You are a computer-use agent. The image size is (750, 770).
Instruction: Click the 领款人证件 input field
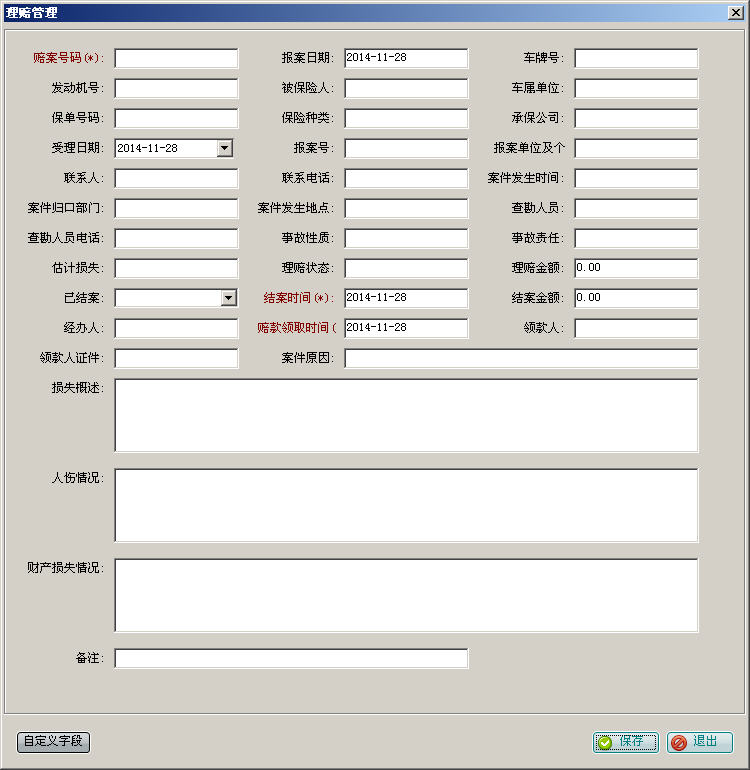pyautogui.click(x=176, y=358)
